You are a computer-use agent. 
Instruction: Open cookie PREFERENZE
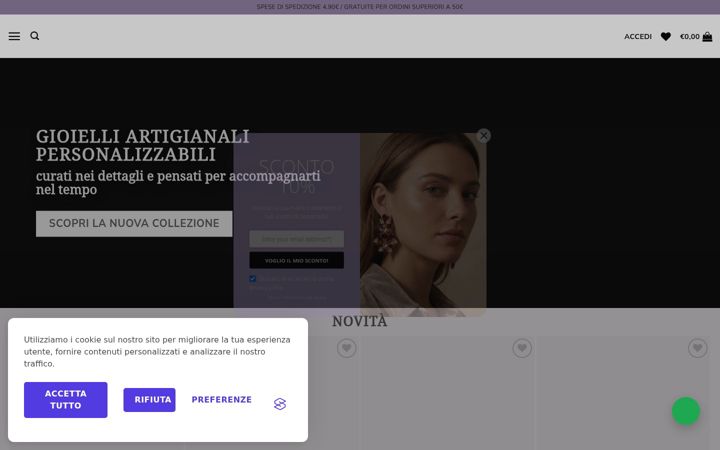221,399
